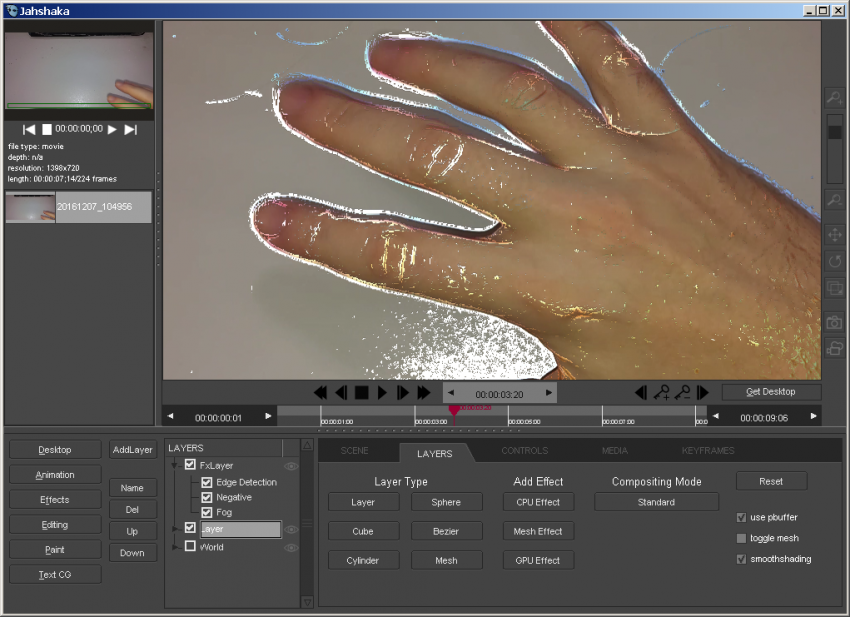This screenshot has width=850, height=617.
Task: Click the media preview image
Action: coord(79,70)
